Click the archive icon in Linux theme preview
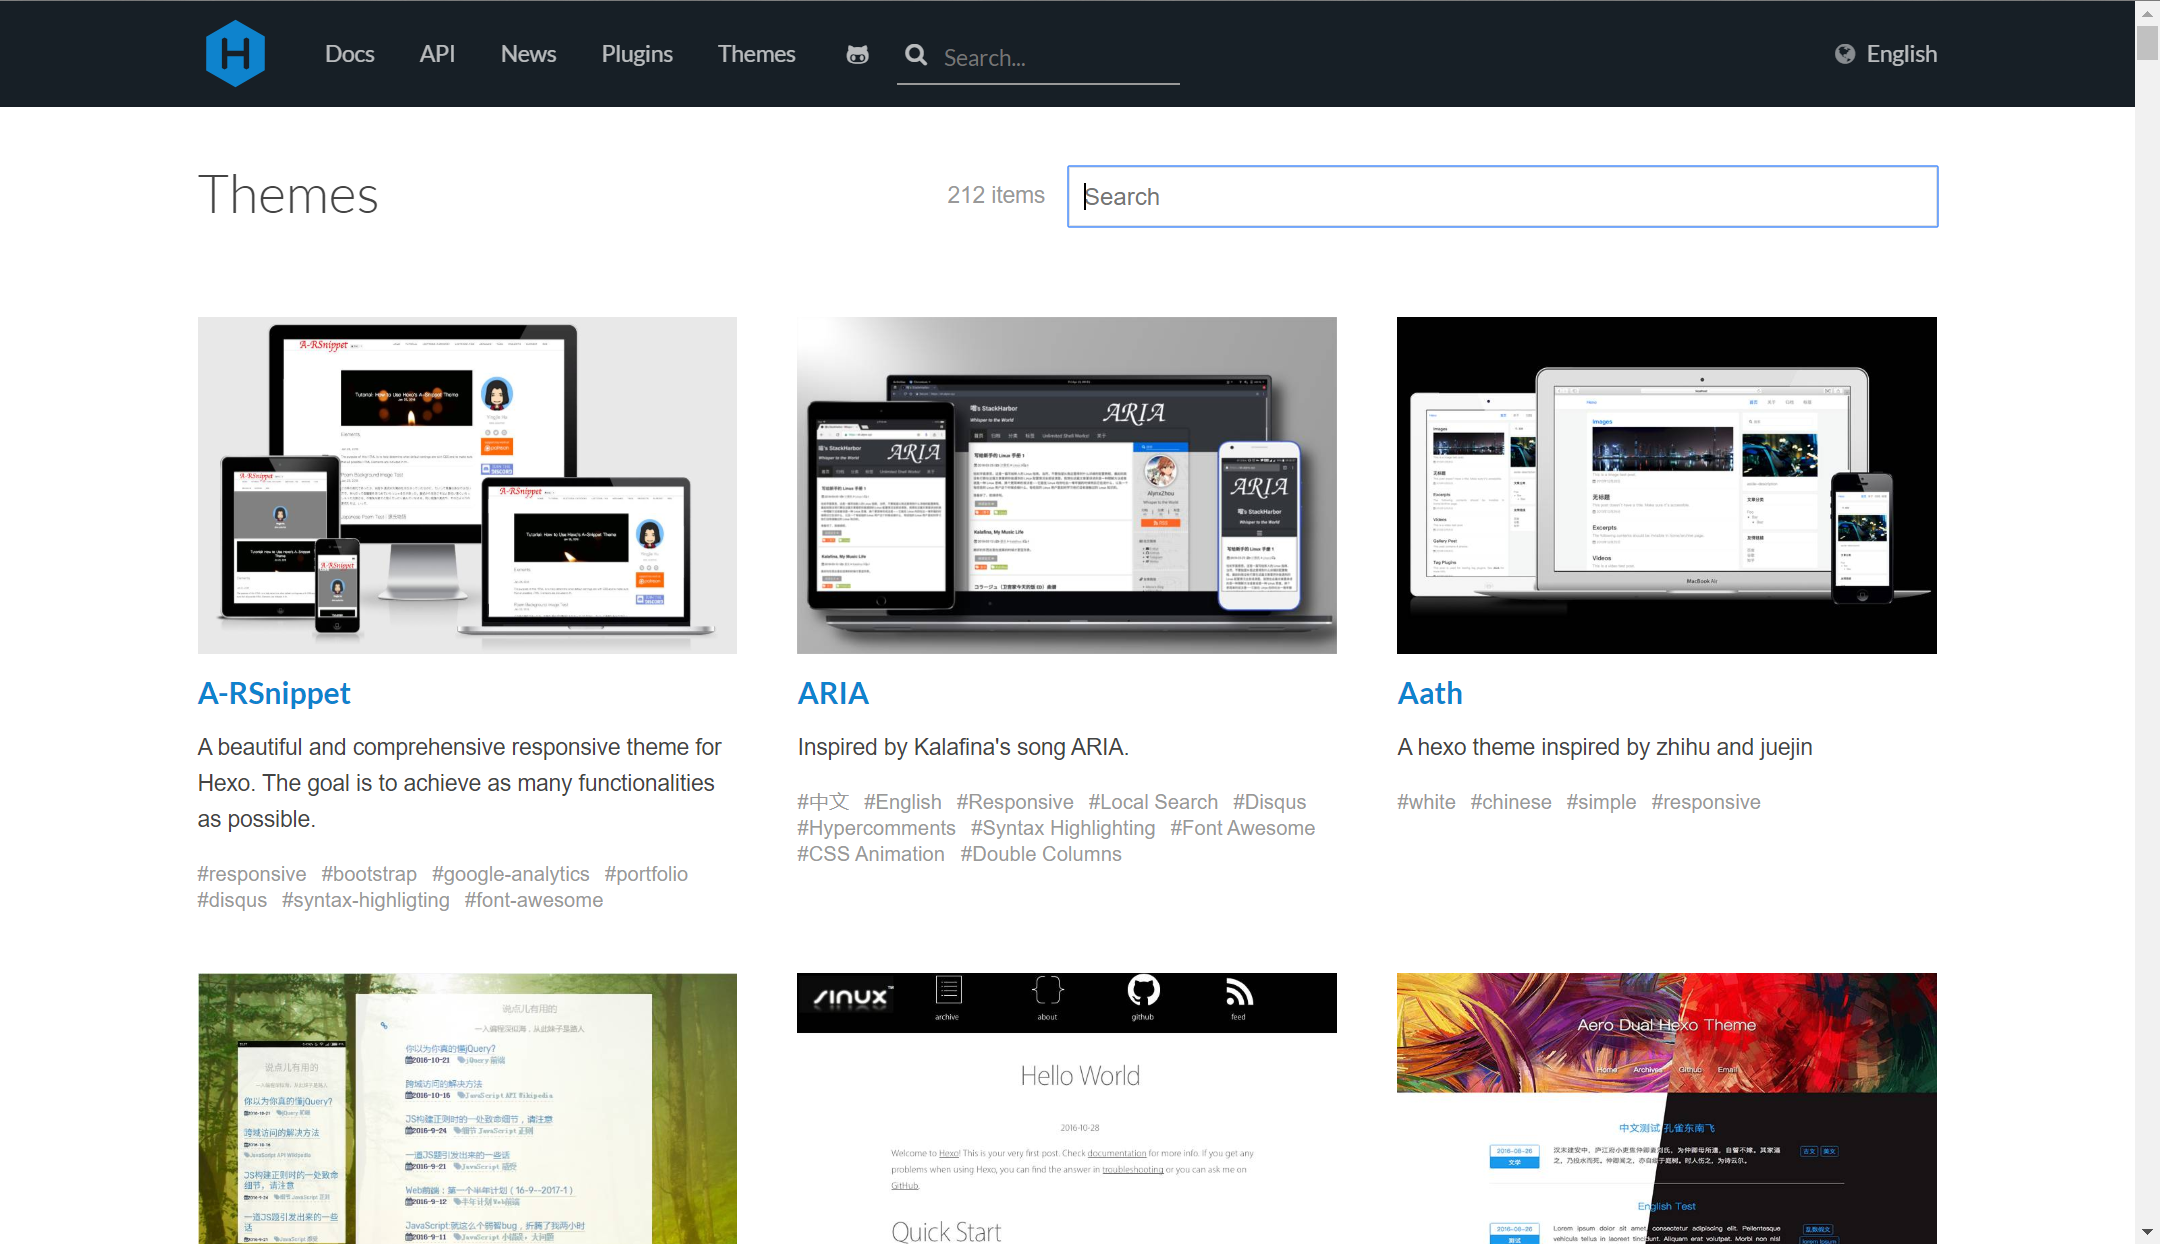Screen dimensions: 2160x1244 [948, 992]
